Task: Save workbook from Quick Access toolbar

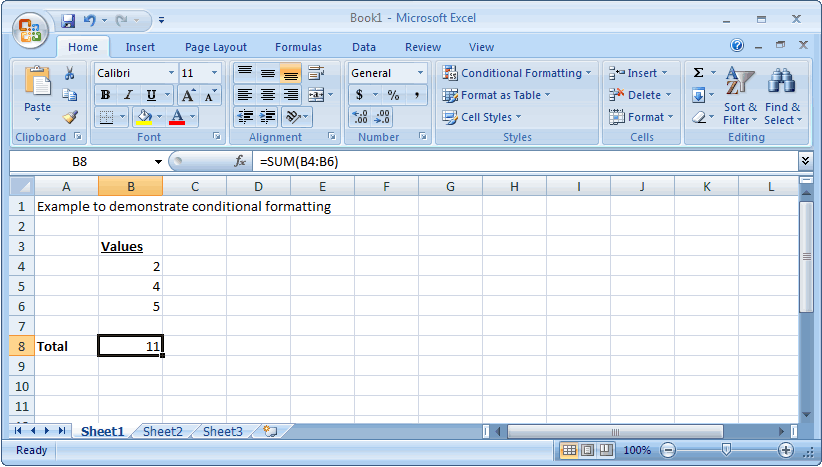Action: tap(68, 20)
